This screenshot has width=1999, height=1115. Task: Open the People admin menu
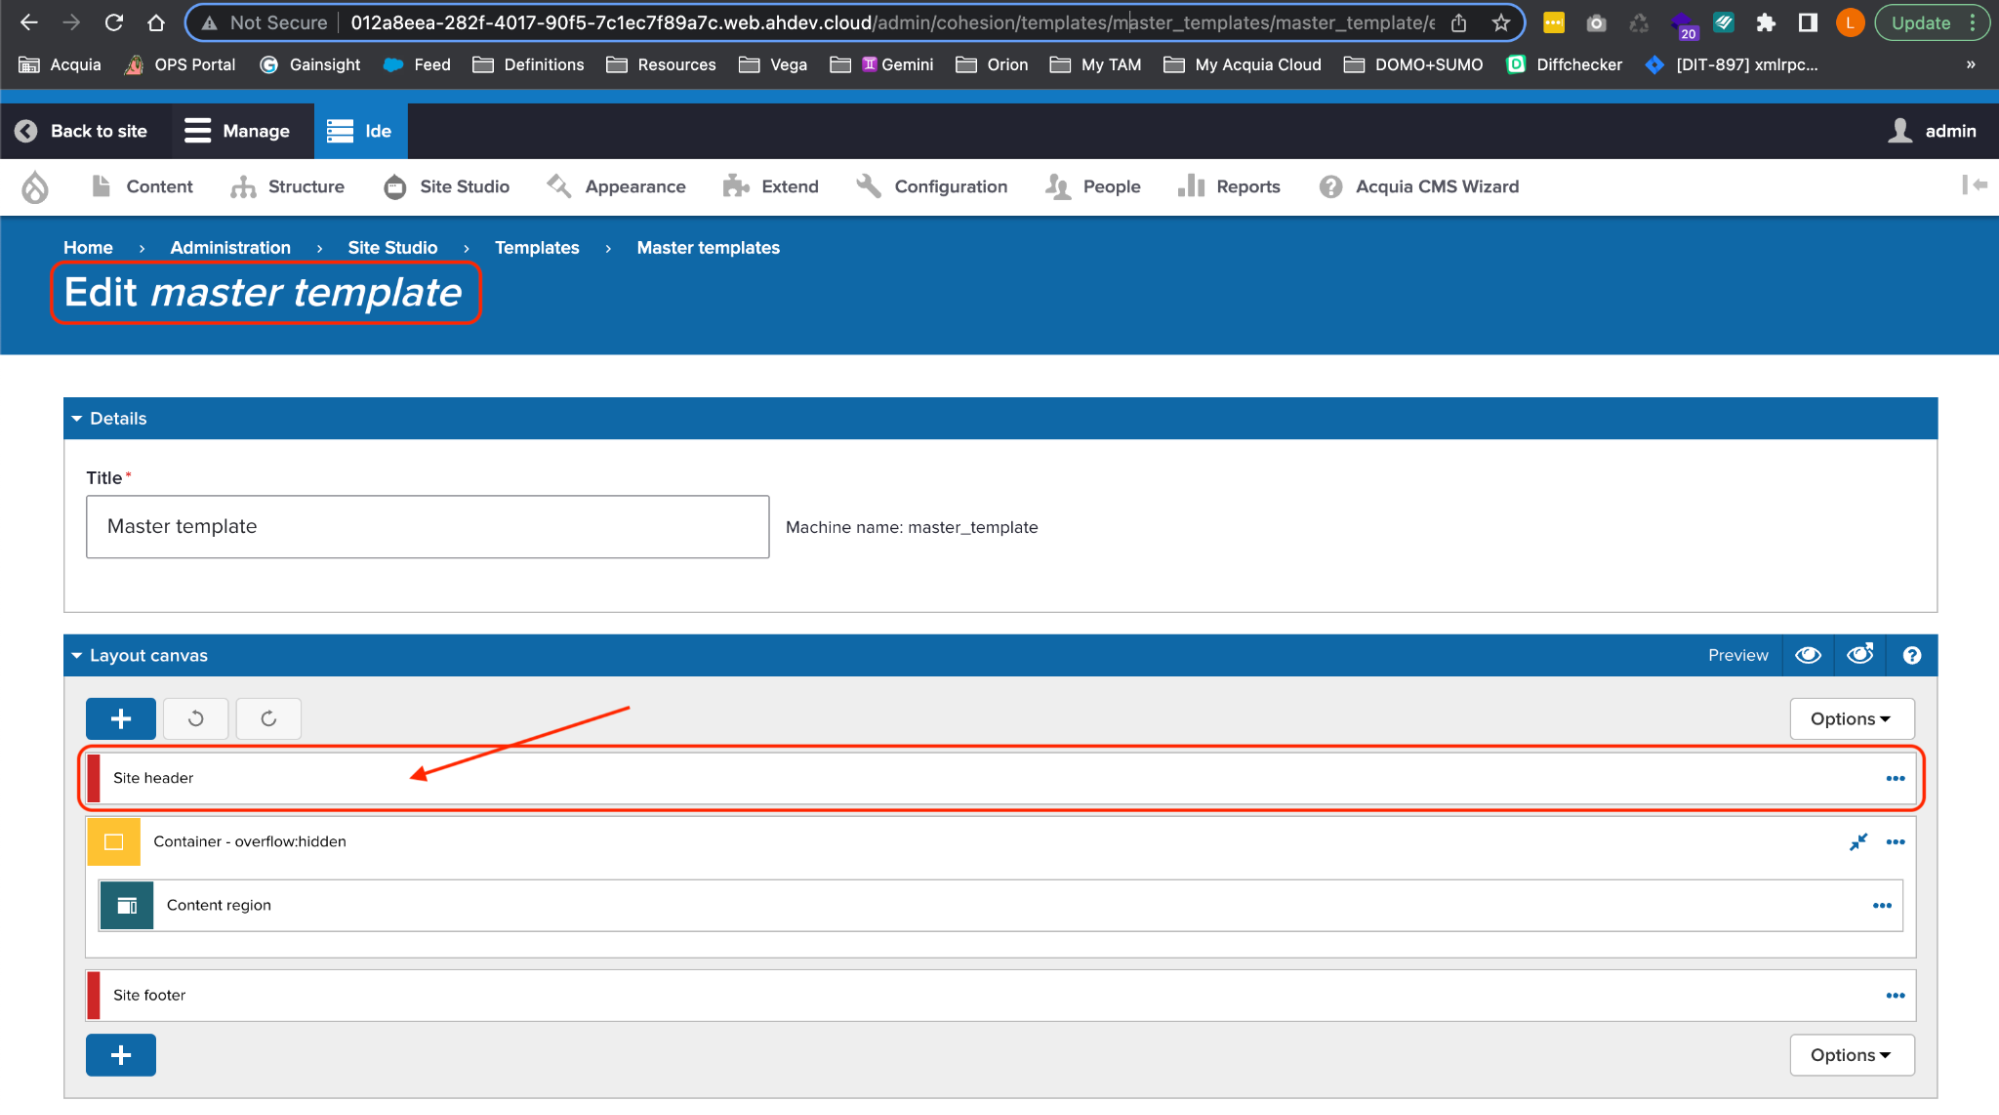point(1092,187)
